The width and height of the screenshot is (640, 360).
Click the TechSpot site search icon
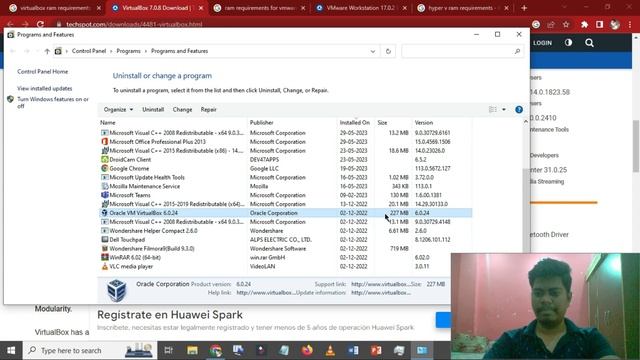[589, 43]
